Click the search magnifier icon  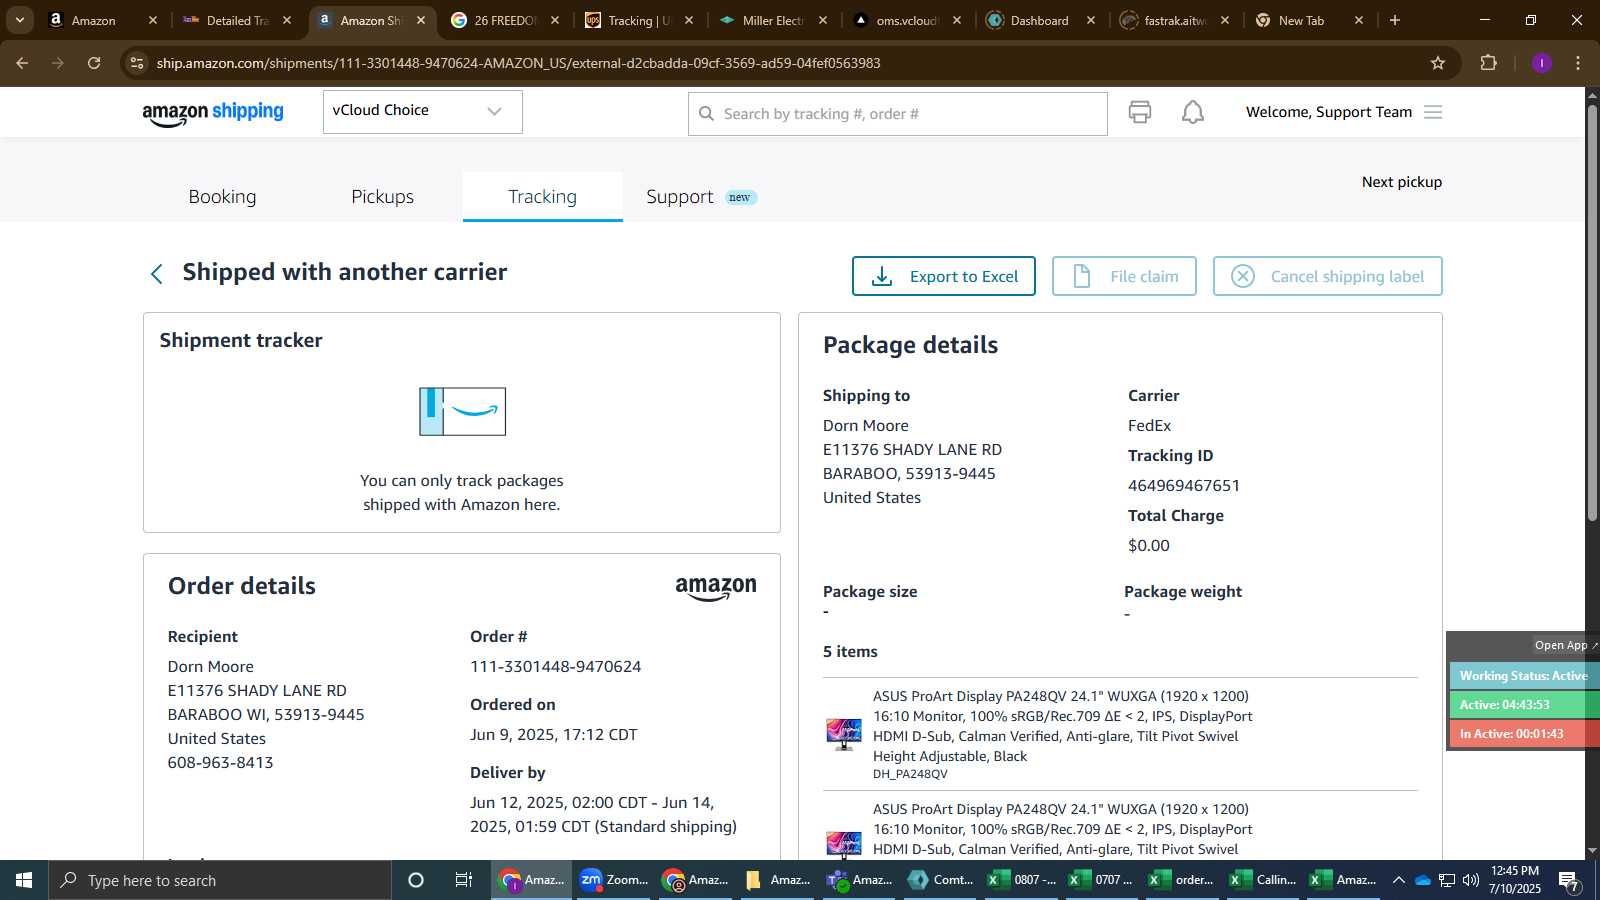[706, 114]
